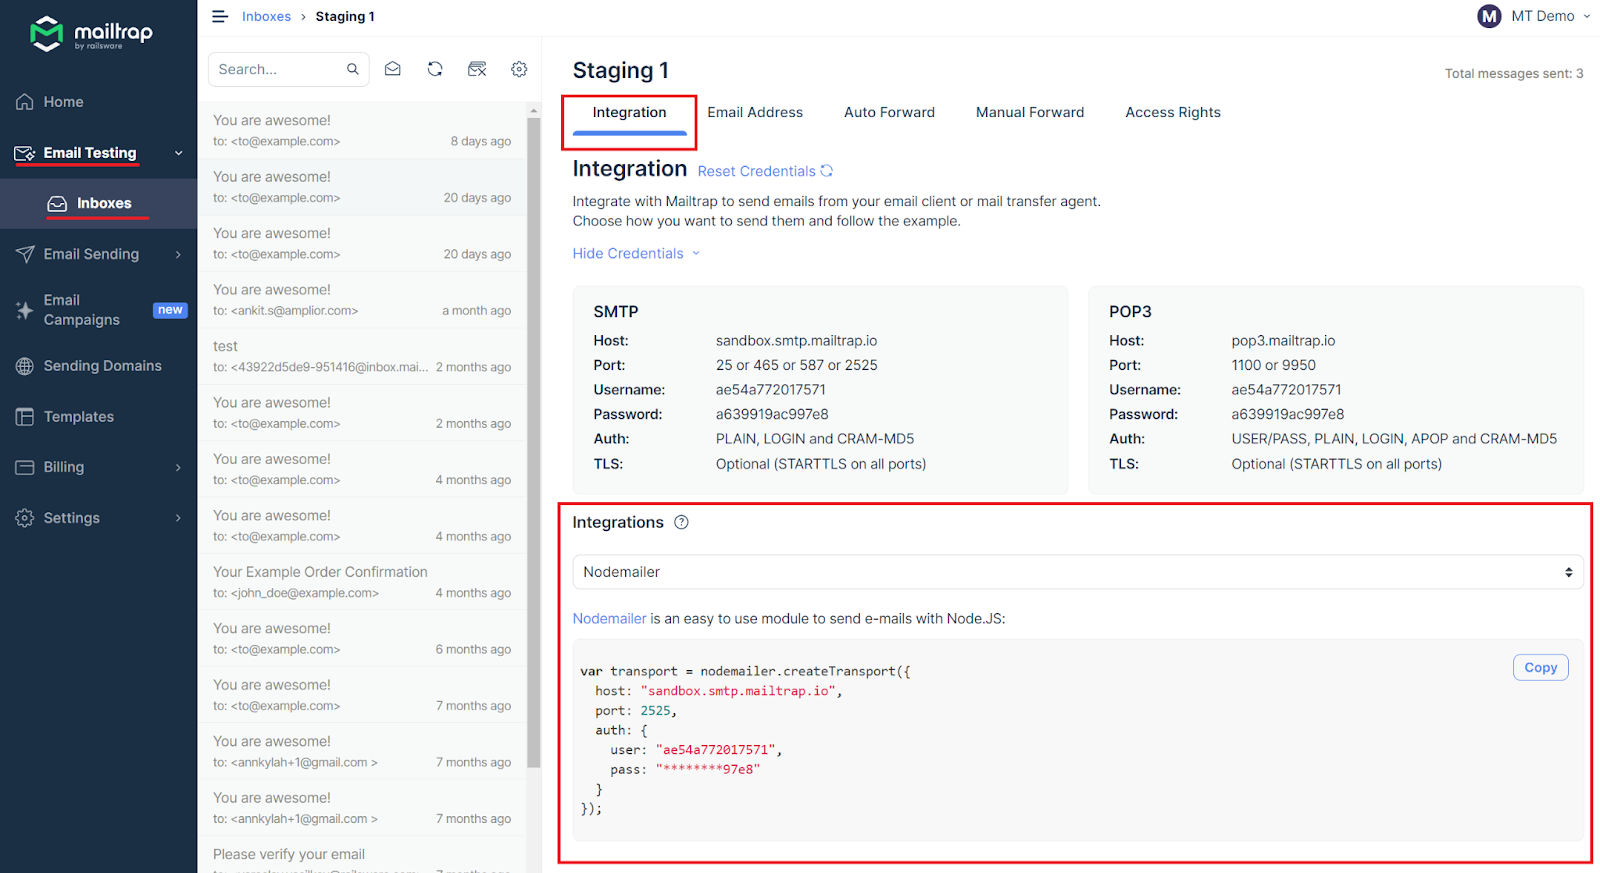The image size is (1600, 873).
Task: Copy the Nodemailer code snippet
Action: click(1540, 668)
